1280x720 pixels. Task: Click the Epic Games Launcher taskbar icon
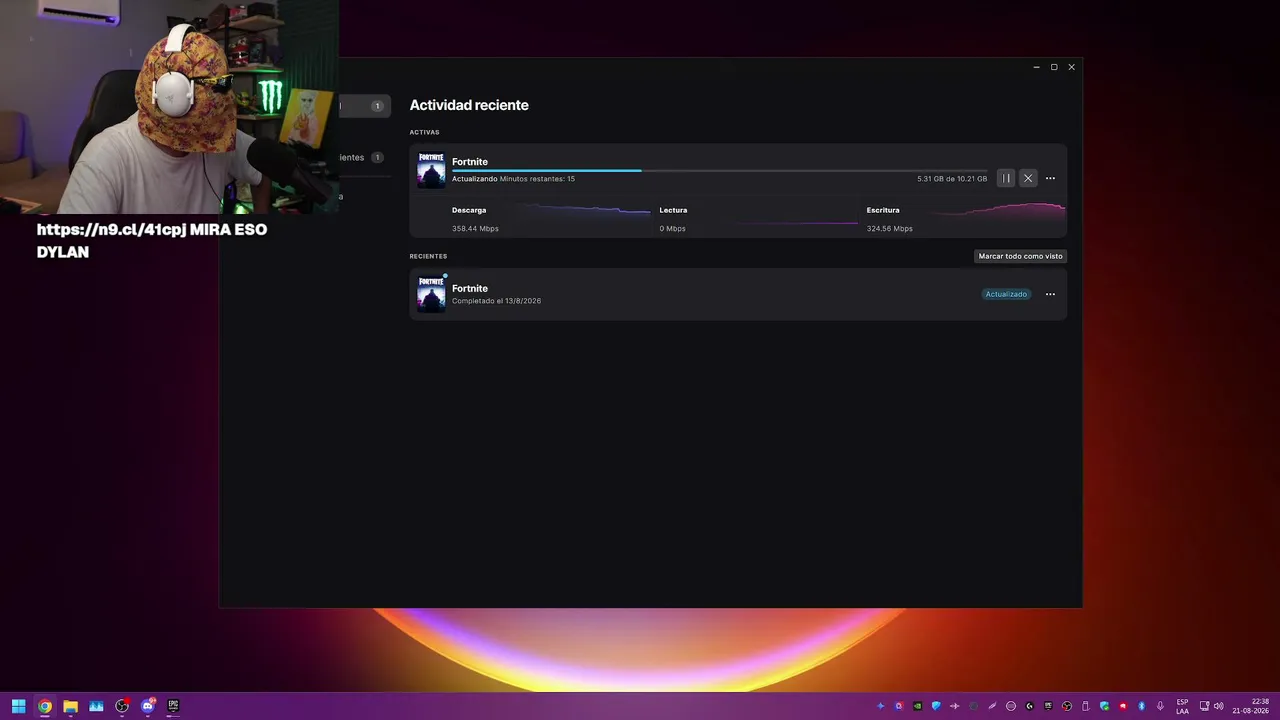click(x=173, y=706)
